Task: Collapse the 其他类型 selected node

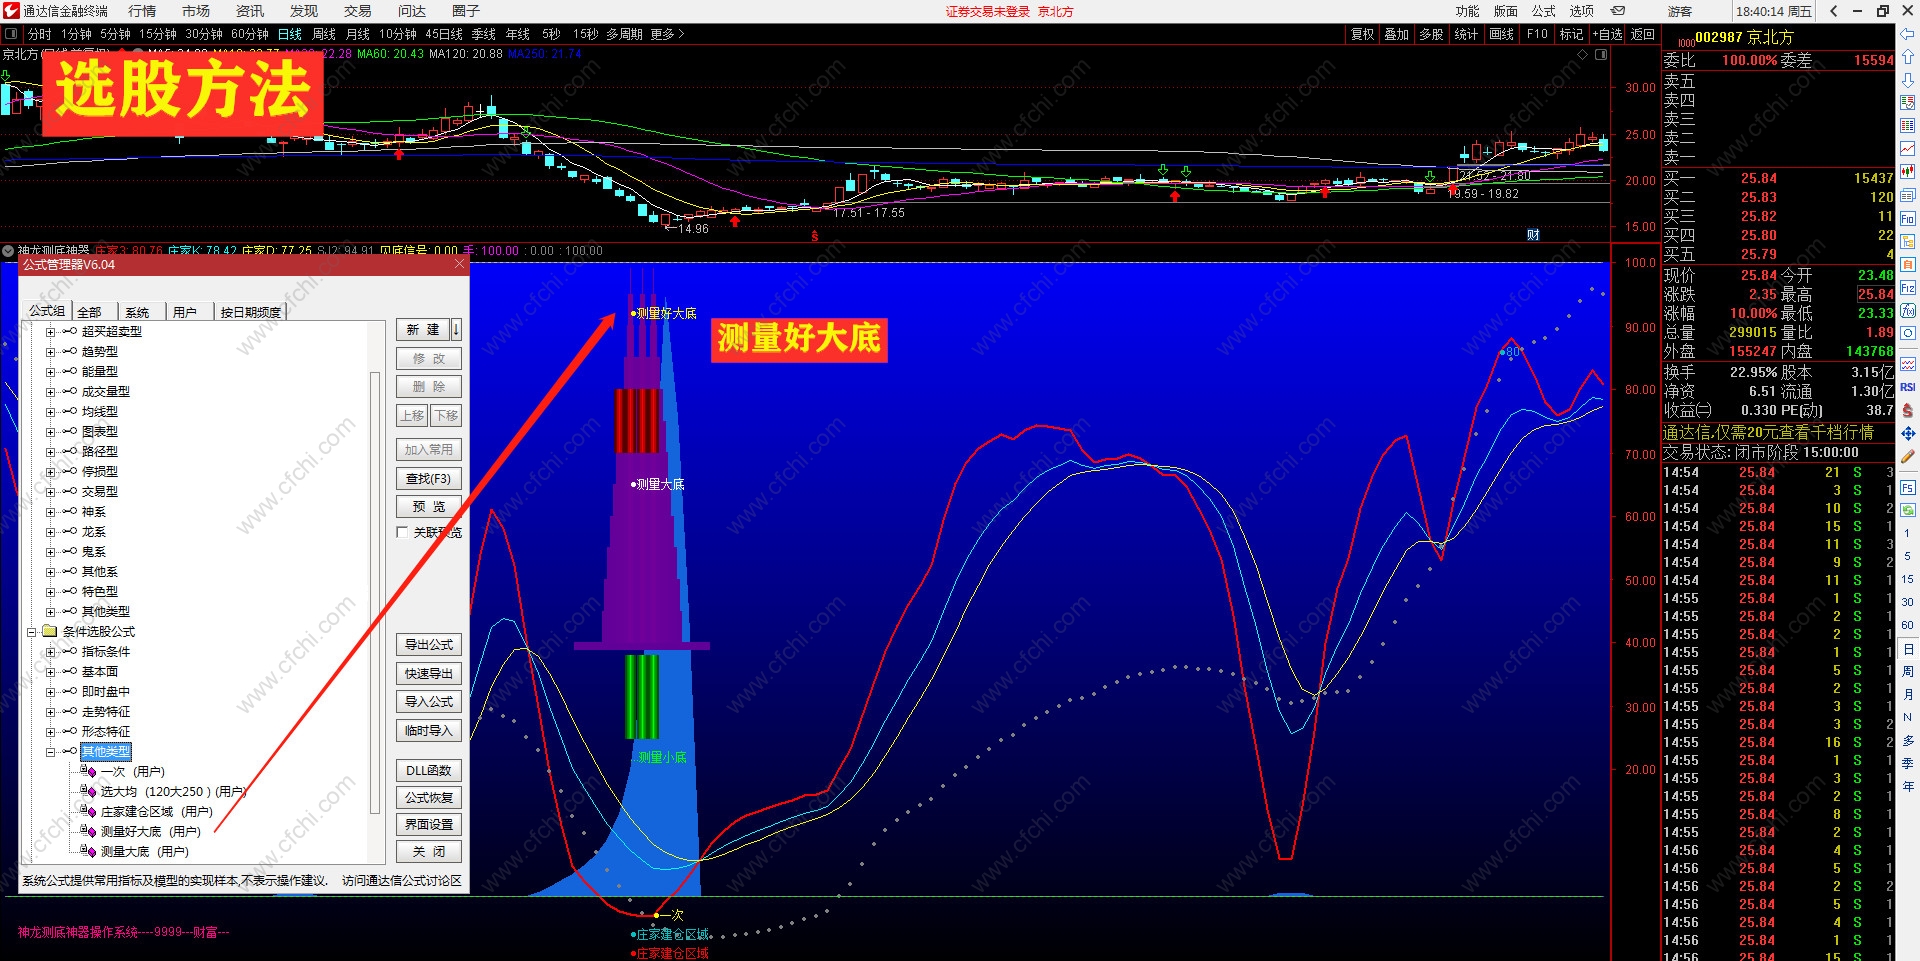Action: (50, 751)
